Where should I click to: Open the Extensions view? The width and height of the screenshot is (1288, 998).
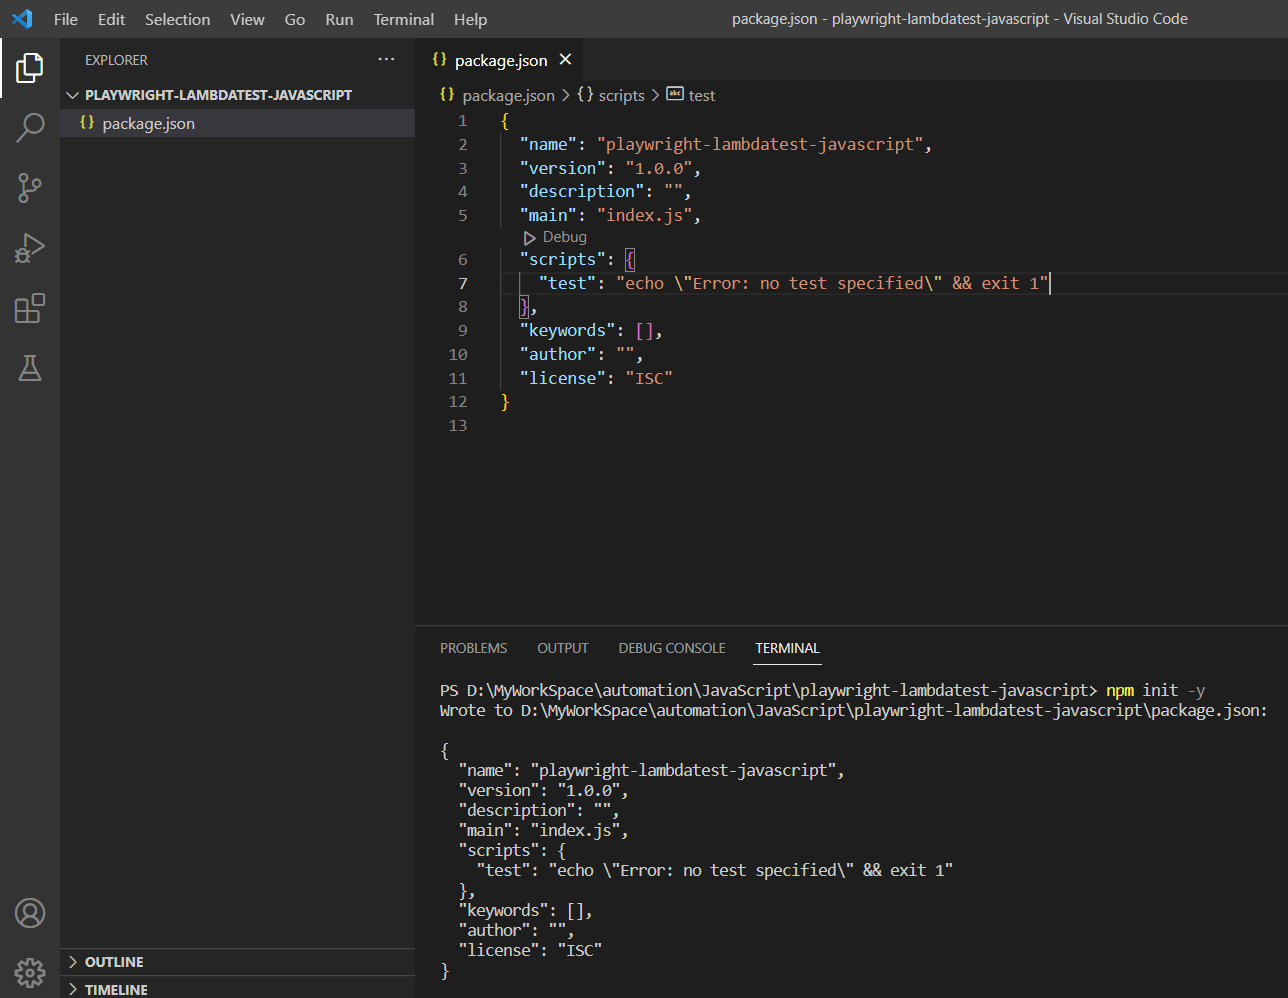pyautogui.click(x=29, y=308)
